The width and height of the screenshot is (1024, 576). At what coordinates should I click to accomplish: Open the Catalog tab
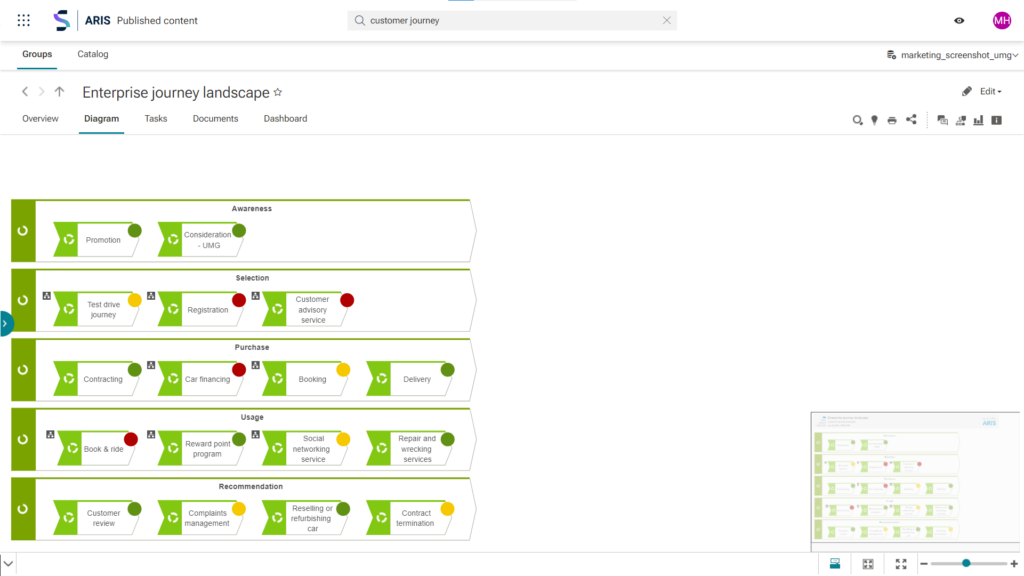tap(93, 54)
